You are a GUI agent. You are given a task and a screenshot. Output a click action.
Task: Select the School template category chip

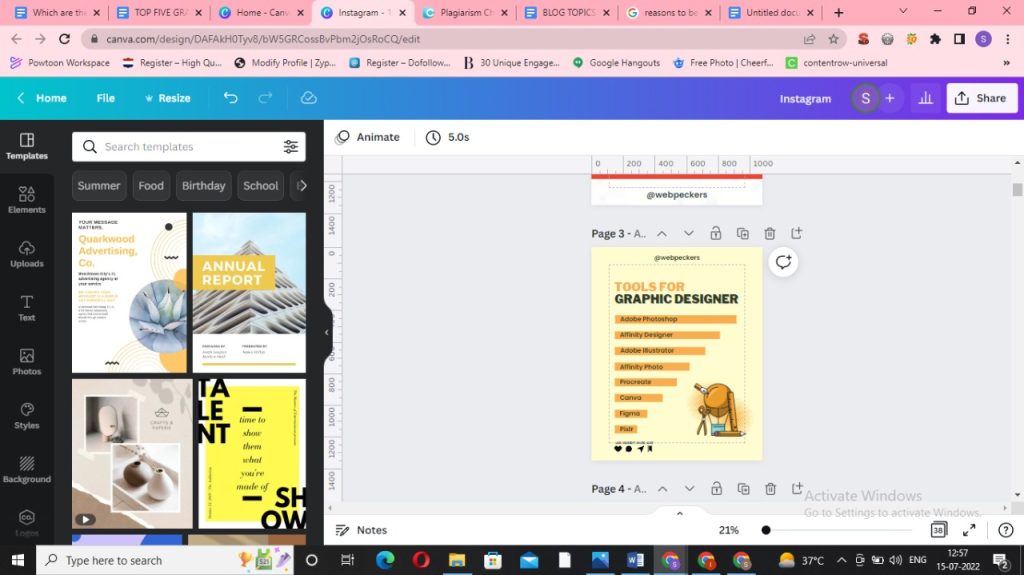[261, 186]
